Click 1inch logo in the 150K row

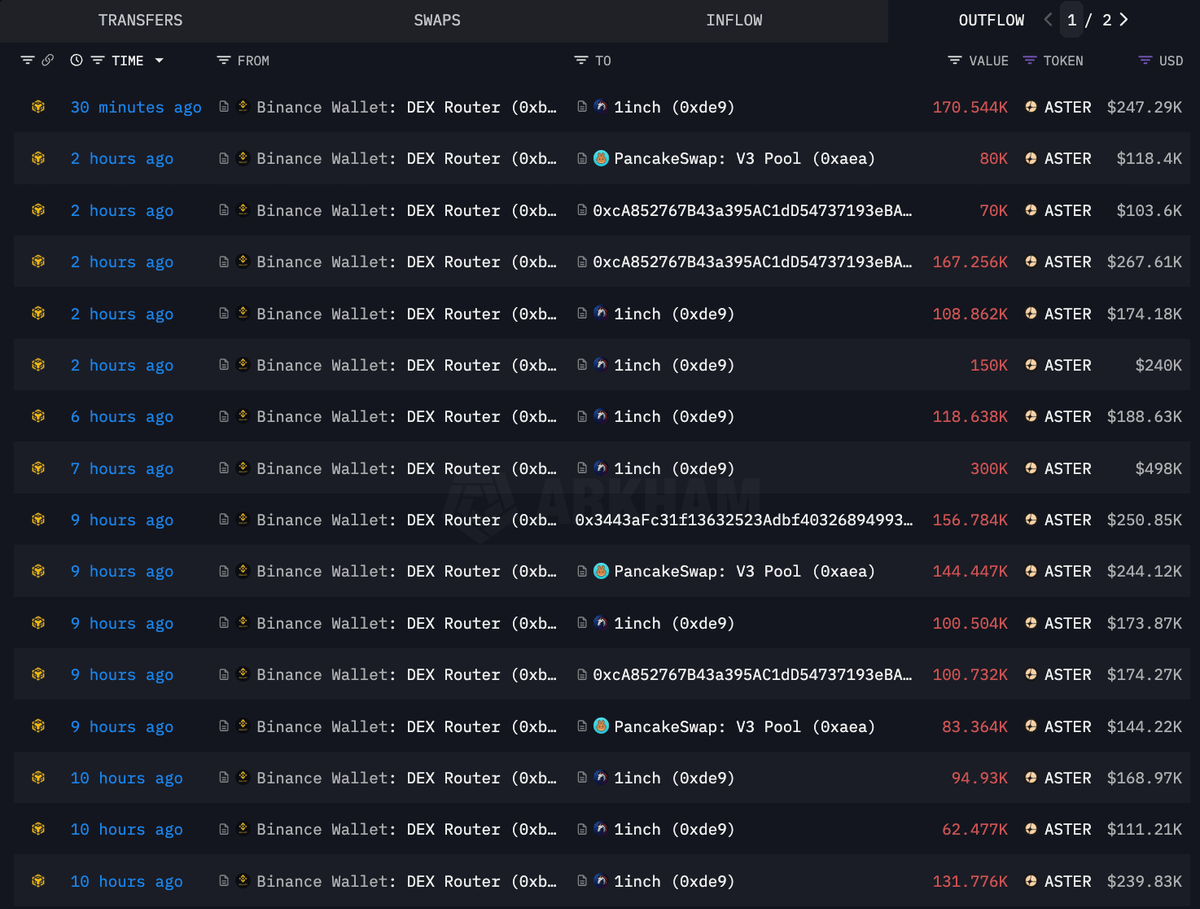click(x=601, y=364)
